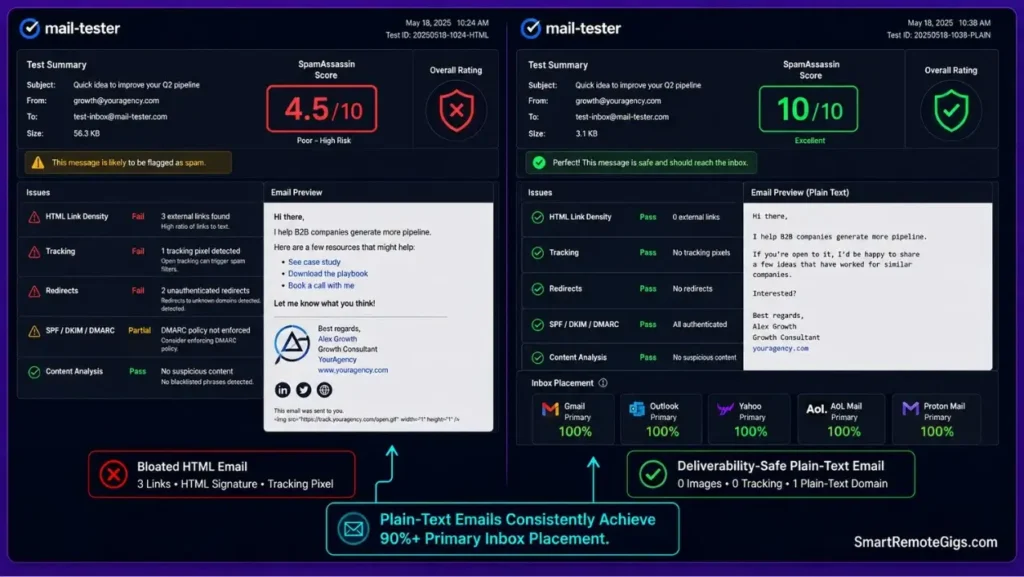
Task: Click 'Excellent' score label
Action: [x=810, y=140]
